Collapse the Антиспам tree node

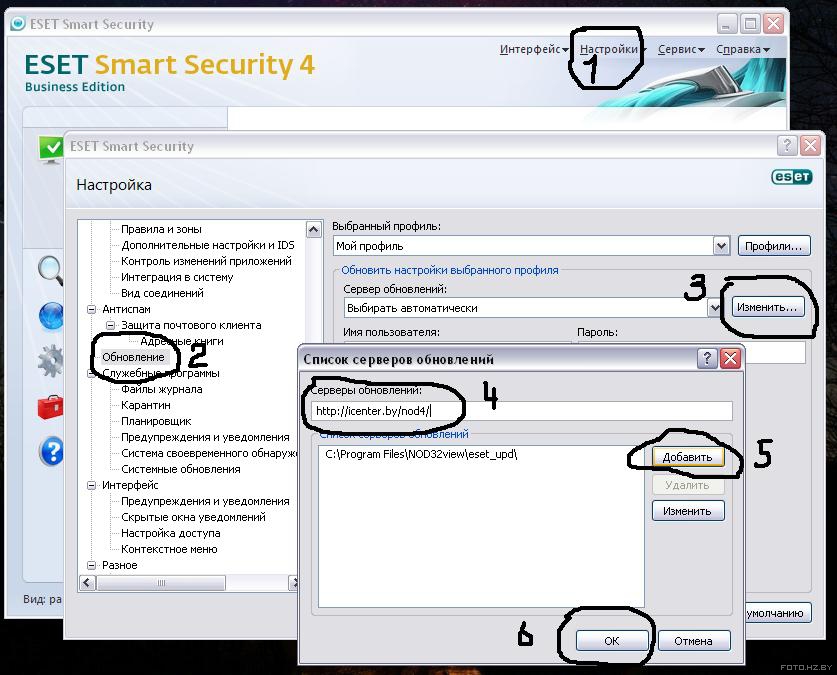[91, 309]
